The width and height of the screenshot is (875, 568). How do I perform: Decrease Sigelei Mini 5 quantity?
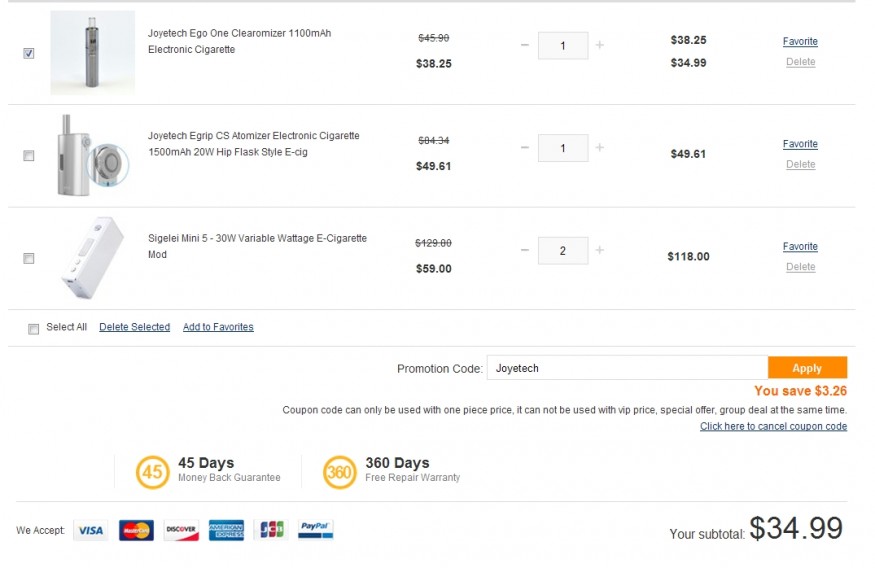(x=525, y=250)
